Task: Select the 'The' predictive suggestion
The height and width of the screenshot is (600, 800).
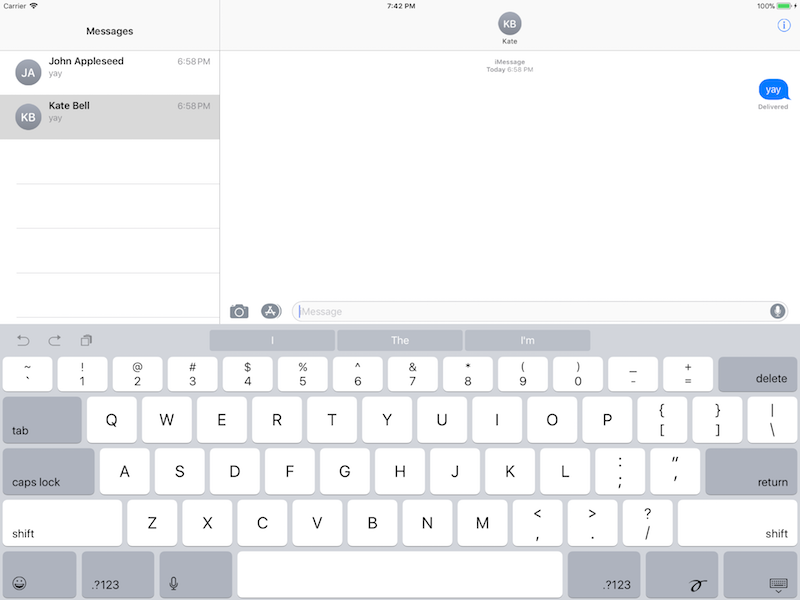Action: (400, 340)
